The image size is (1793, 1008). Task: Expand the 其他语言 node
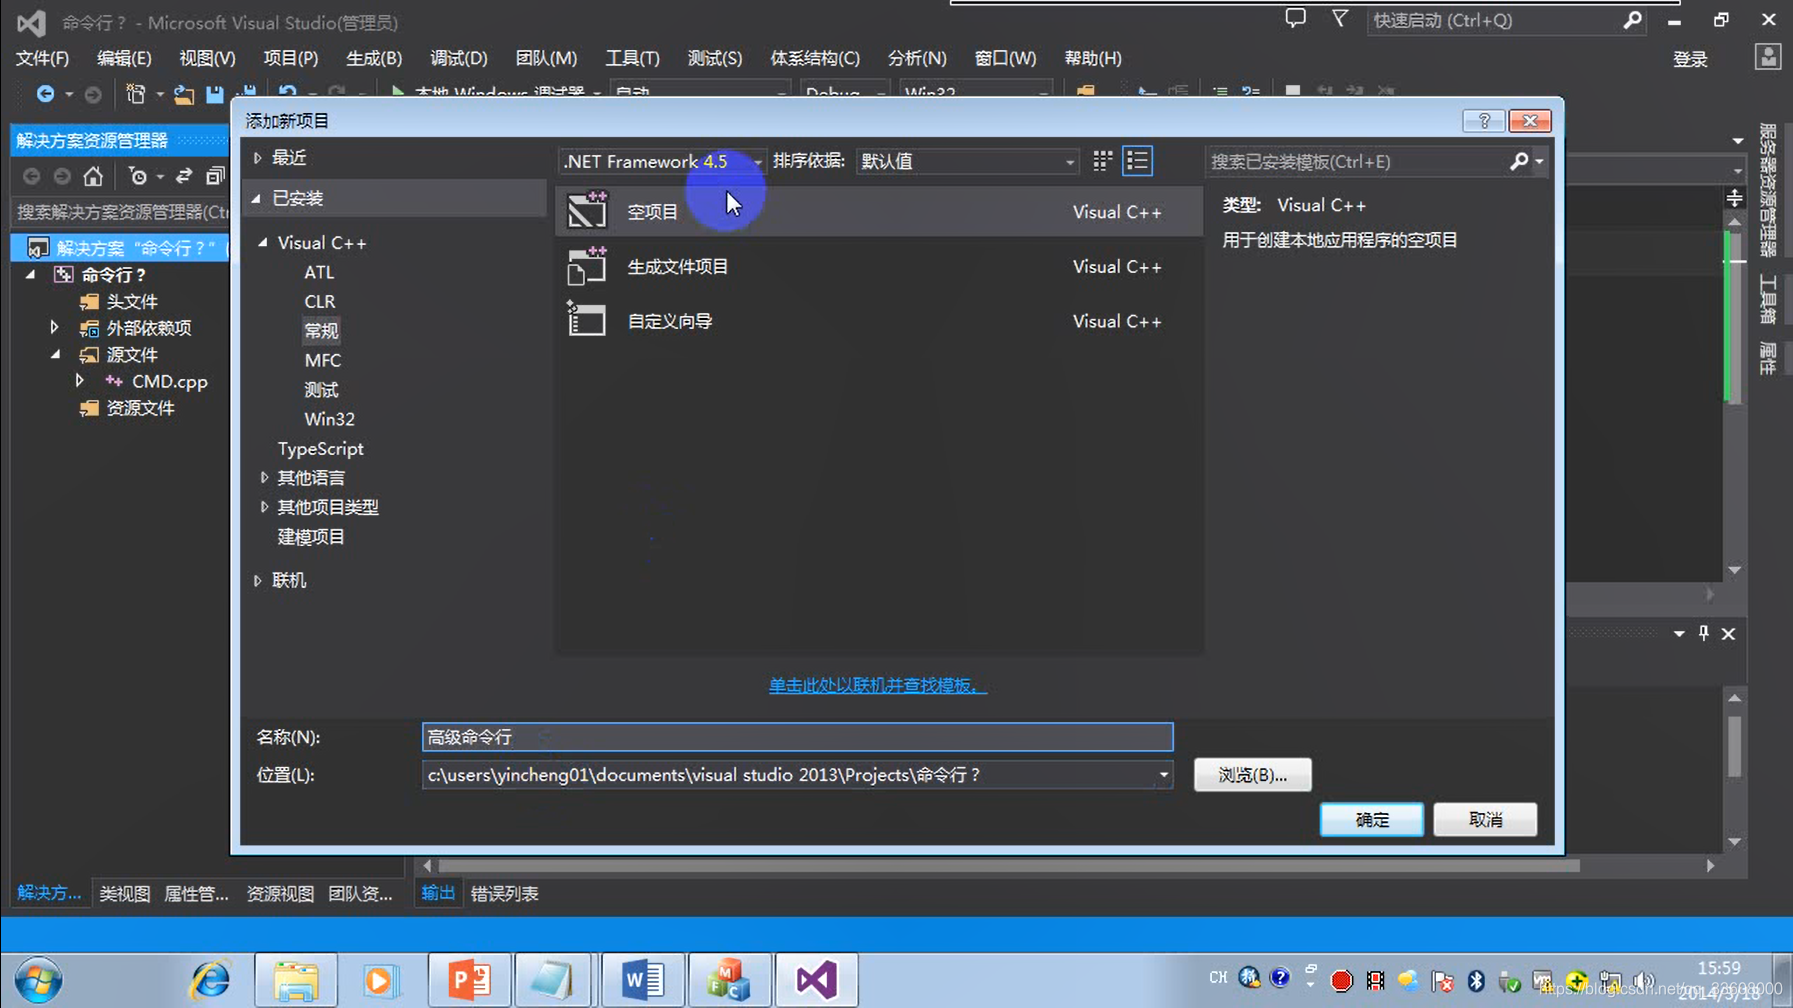coord(264,478)
